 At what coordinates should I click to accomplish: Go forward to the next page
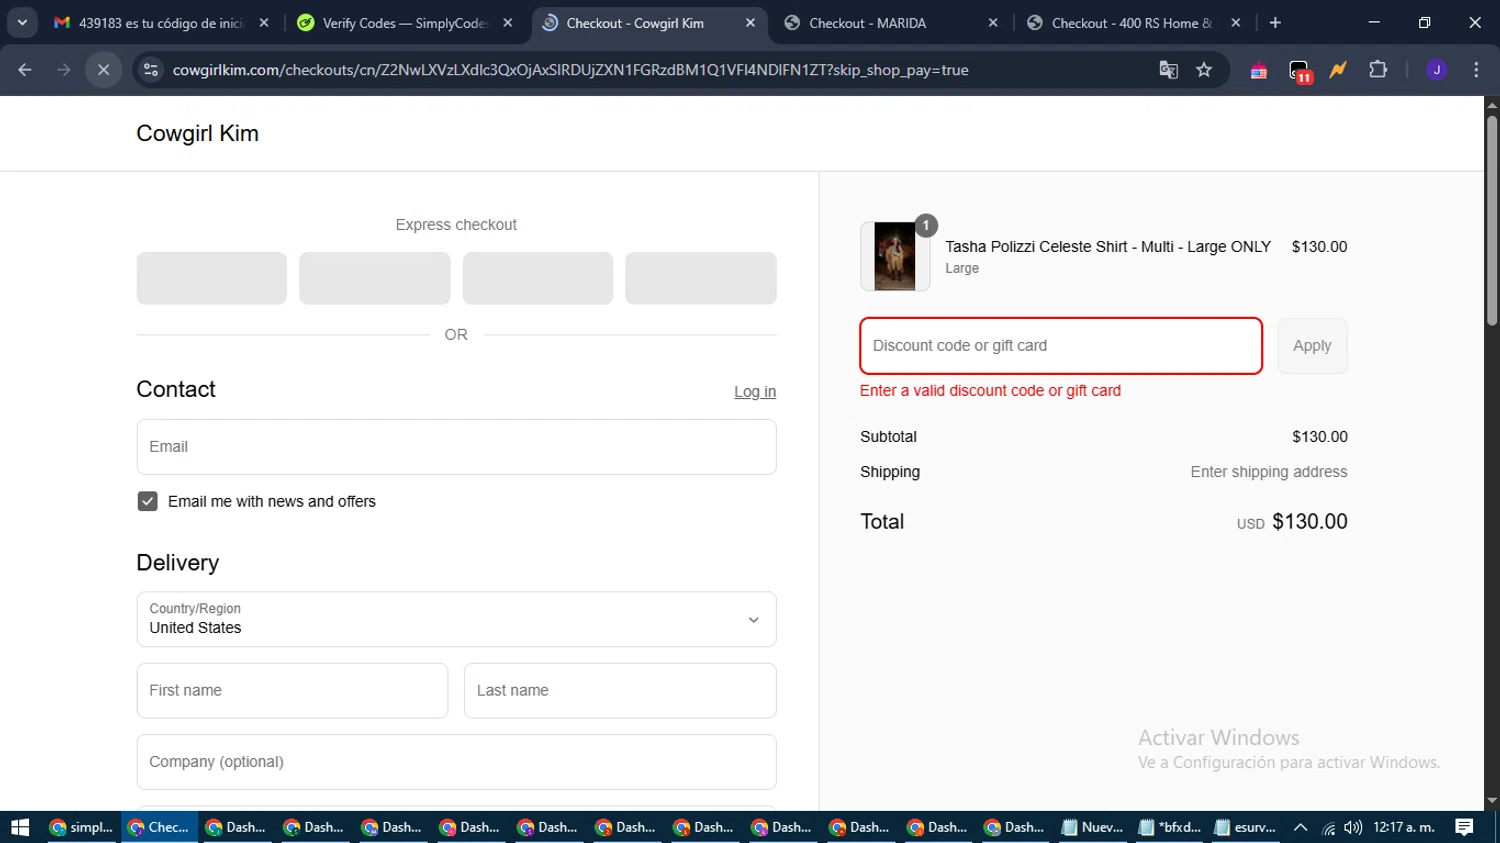coord(64,70)
